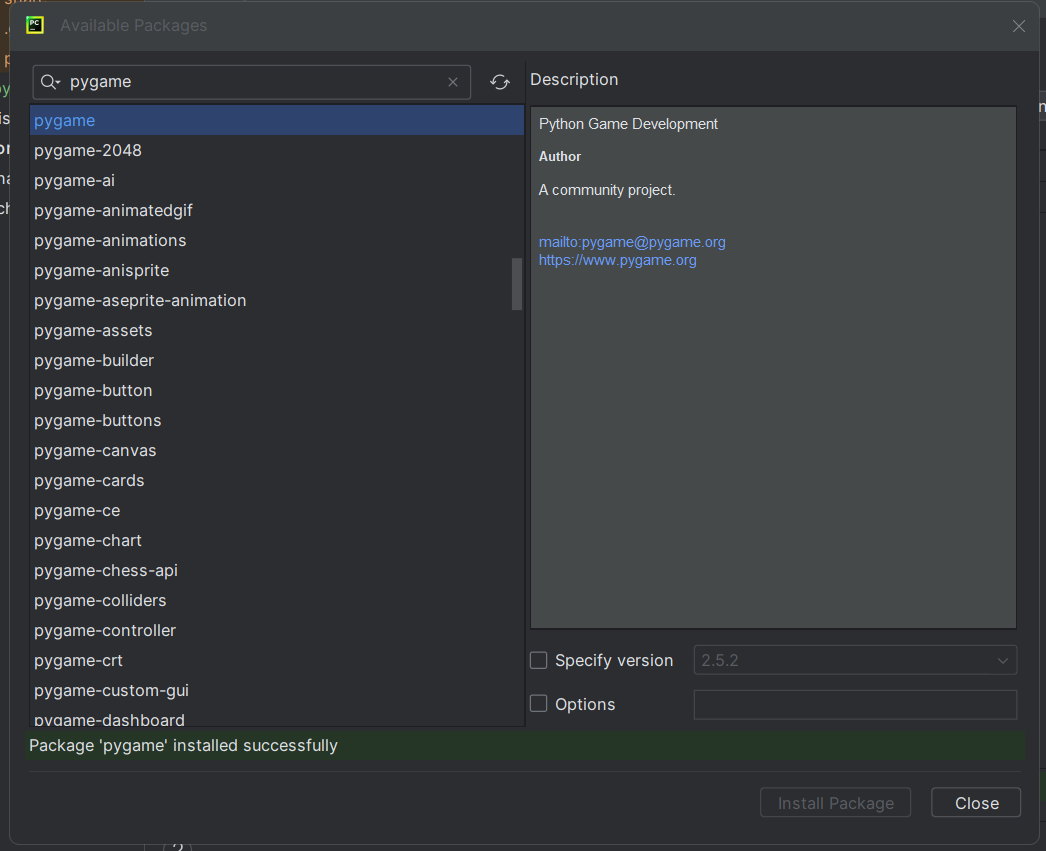Open the version 2.5.2 dropdown
Image resolution: width=1046 pixels, height=851 pixels.
855,660
